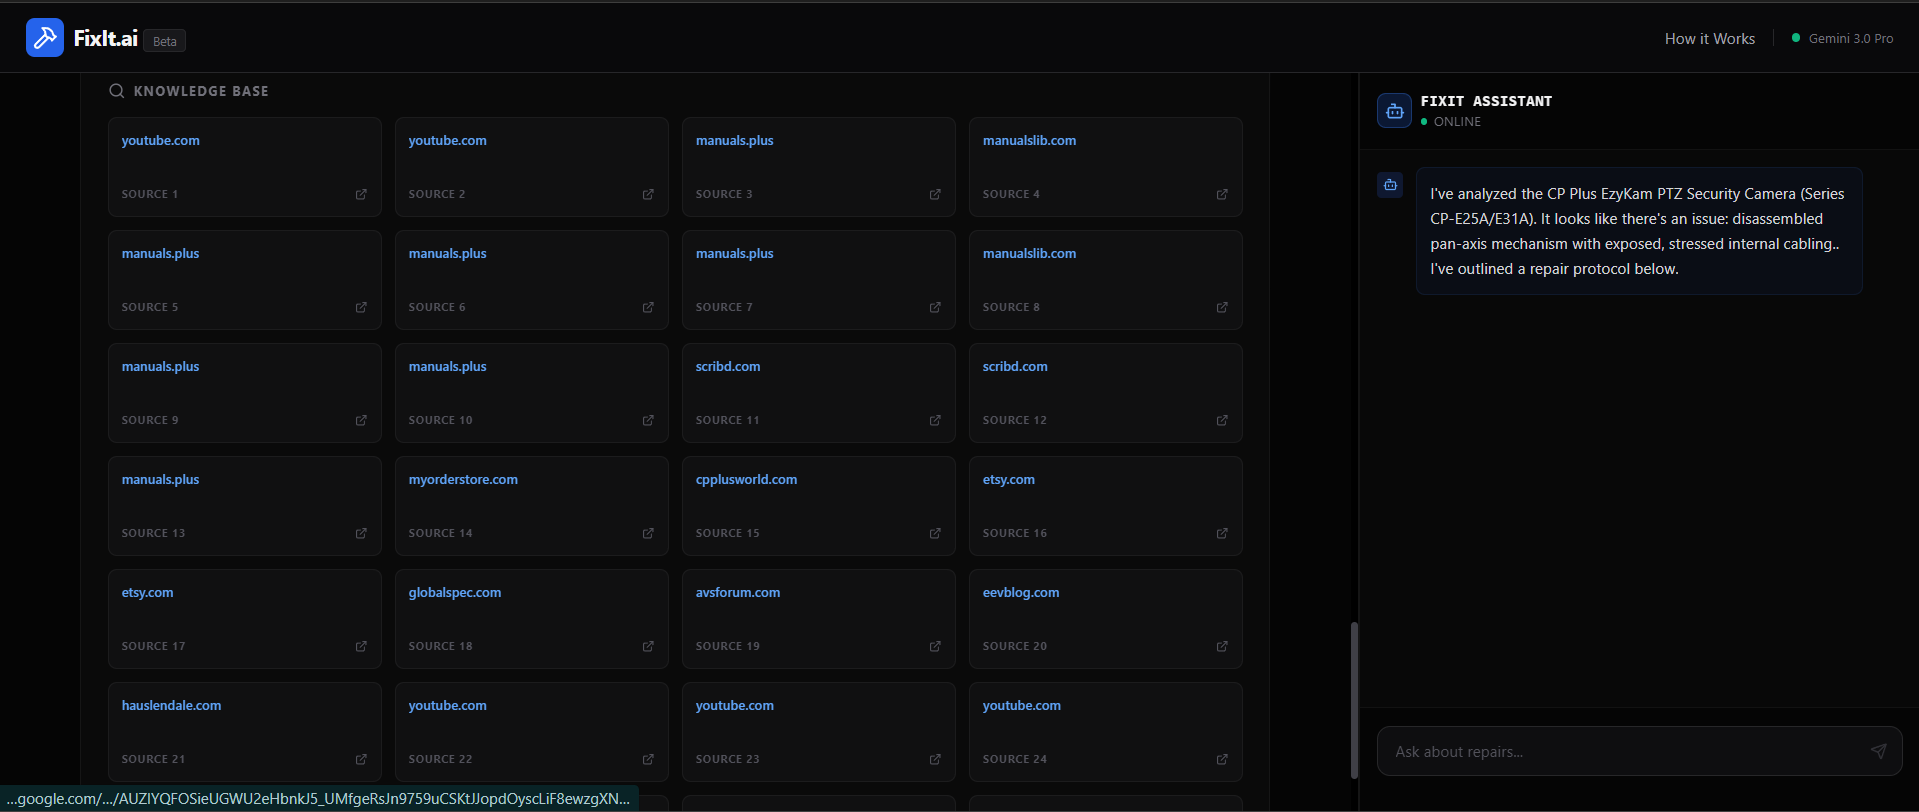Open the How it Works link
This screenshot has width=1919, height=812.
point(1710,39)
